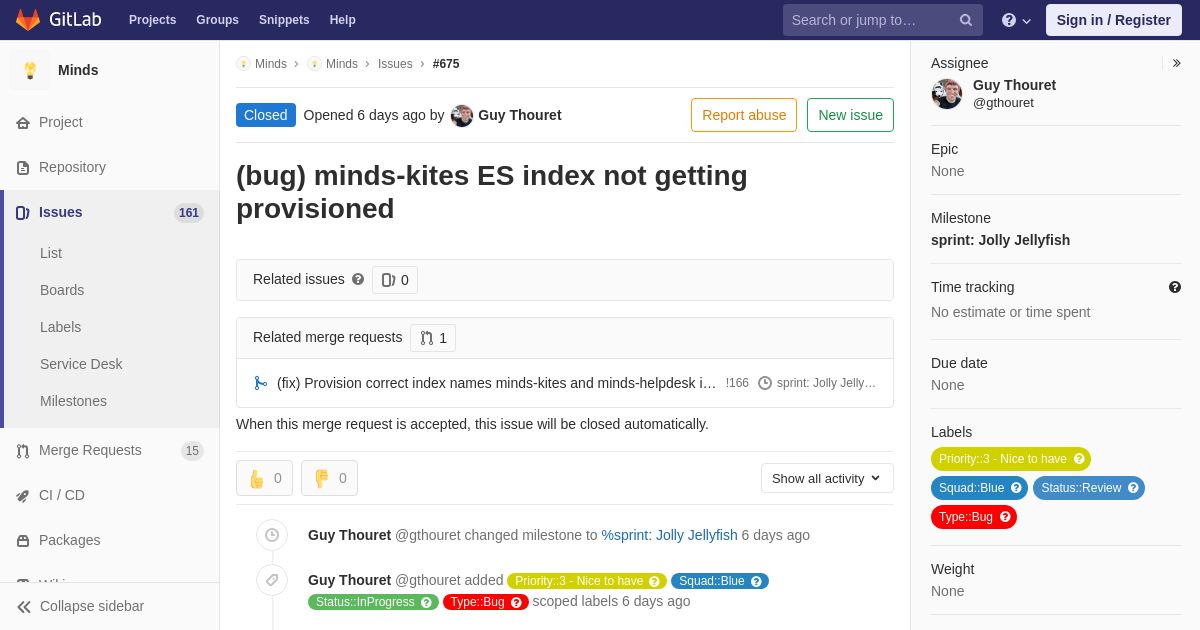The image size is (1200, 630).
Task: Click help icon on Priority::3 sidebar label
Action: [1079, 459]
